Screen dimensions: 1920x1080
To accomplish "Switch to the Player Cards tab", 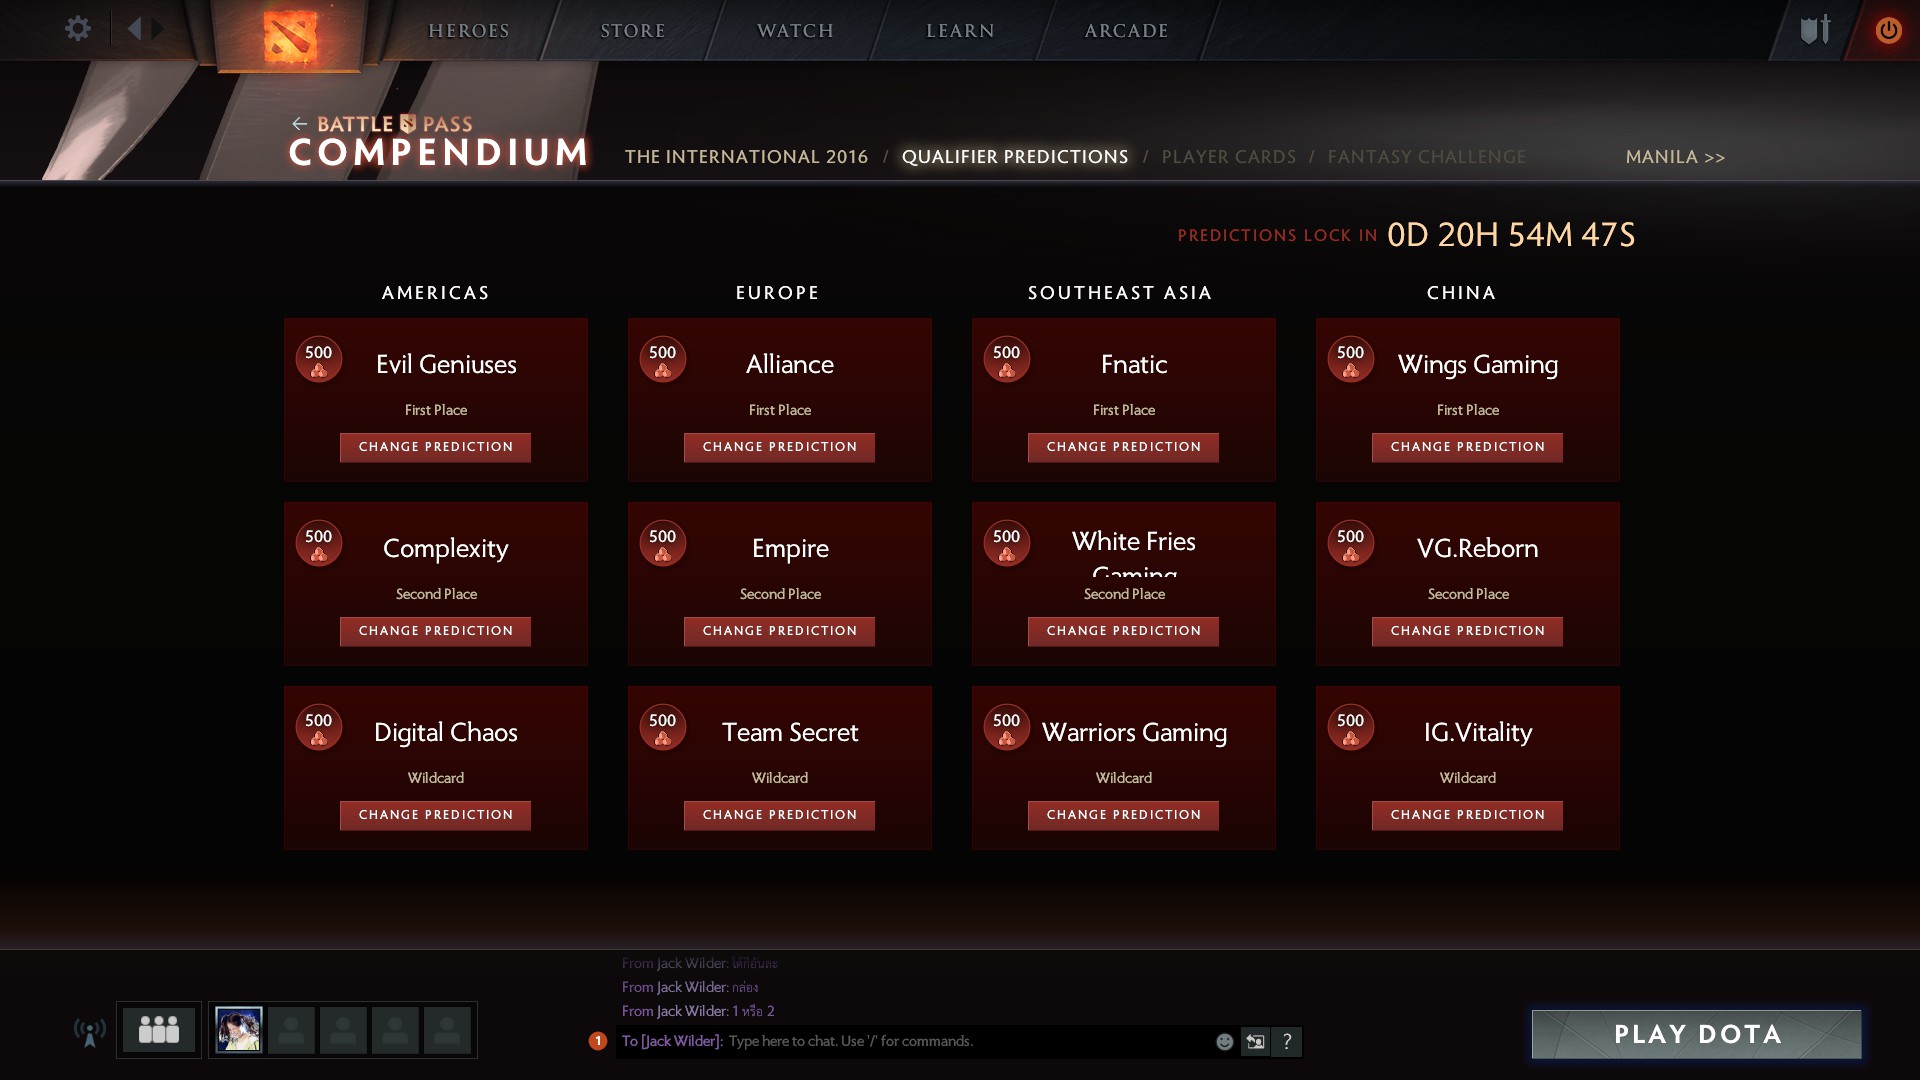I will coord(1228,157).
